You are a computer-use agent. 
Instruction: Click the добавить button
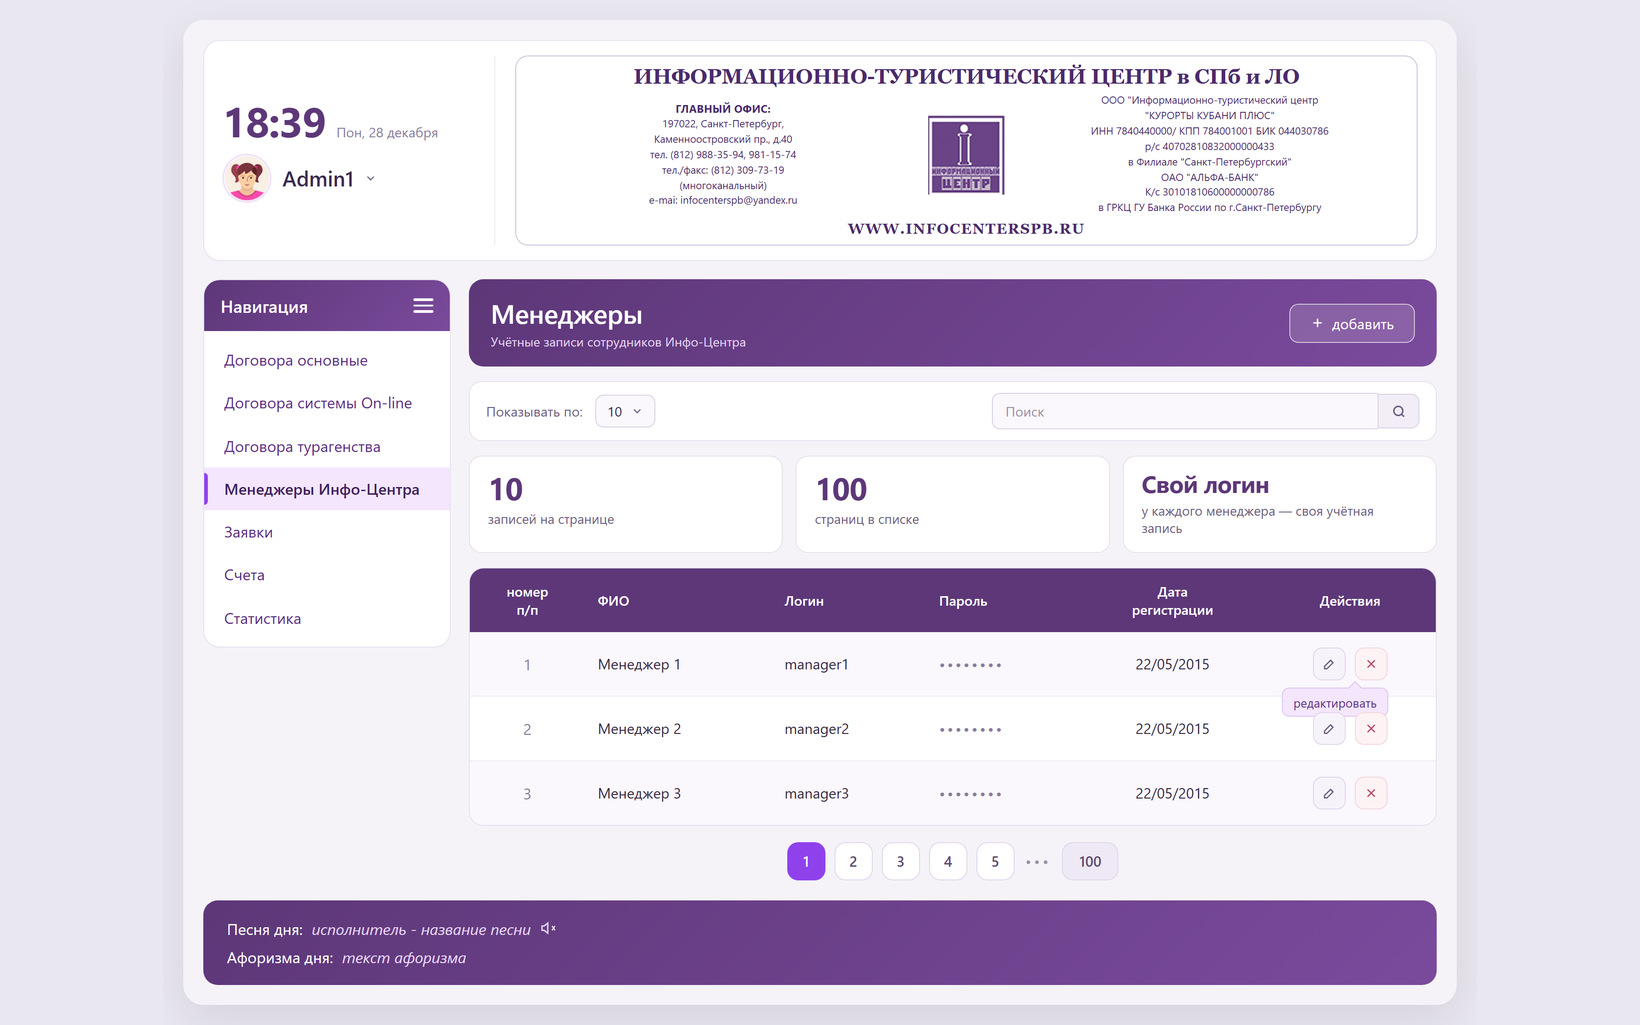click(1352, 323)
